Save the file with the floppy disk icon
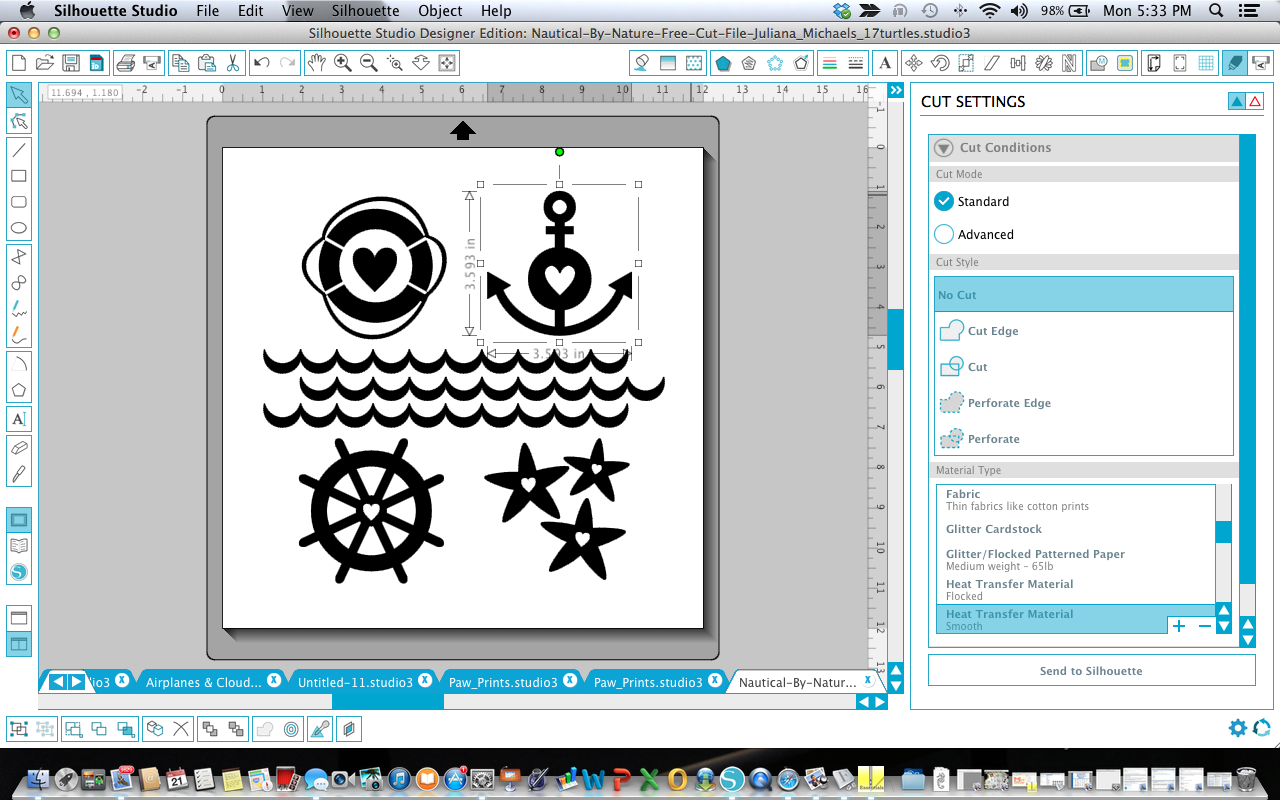The width and height of the screenshot is (1280, 800). [x=70, y=63]
